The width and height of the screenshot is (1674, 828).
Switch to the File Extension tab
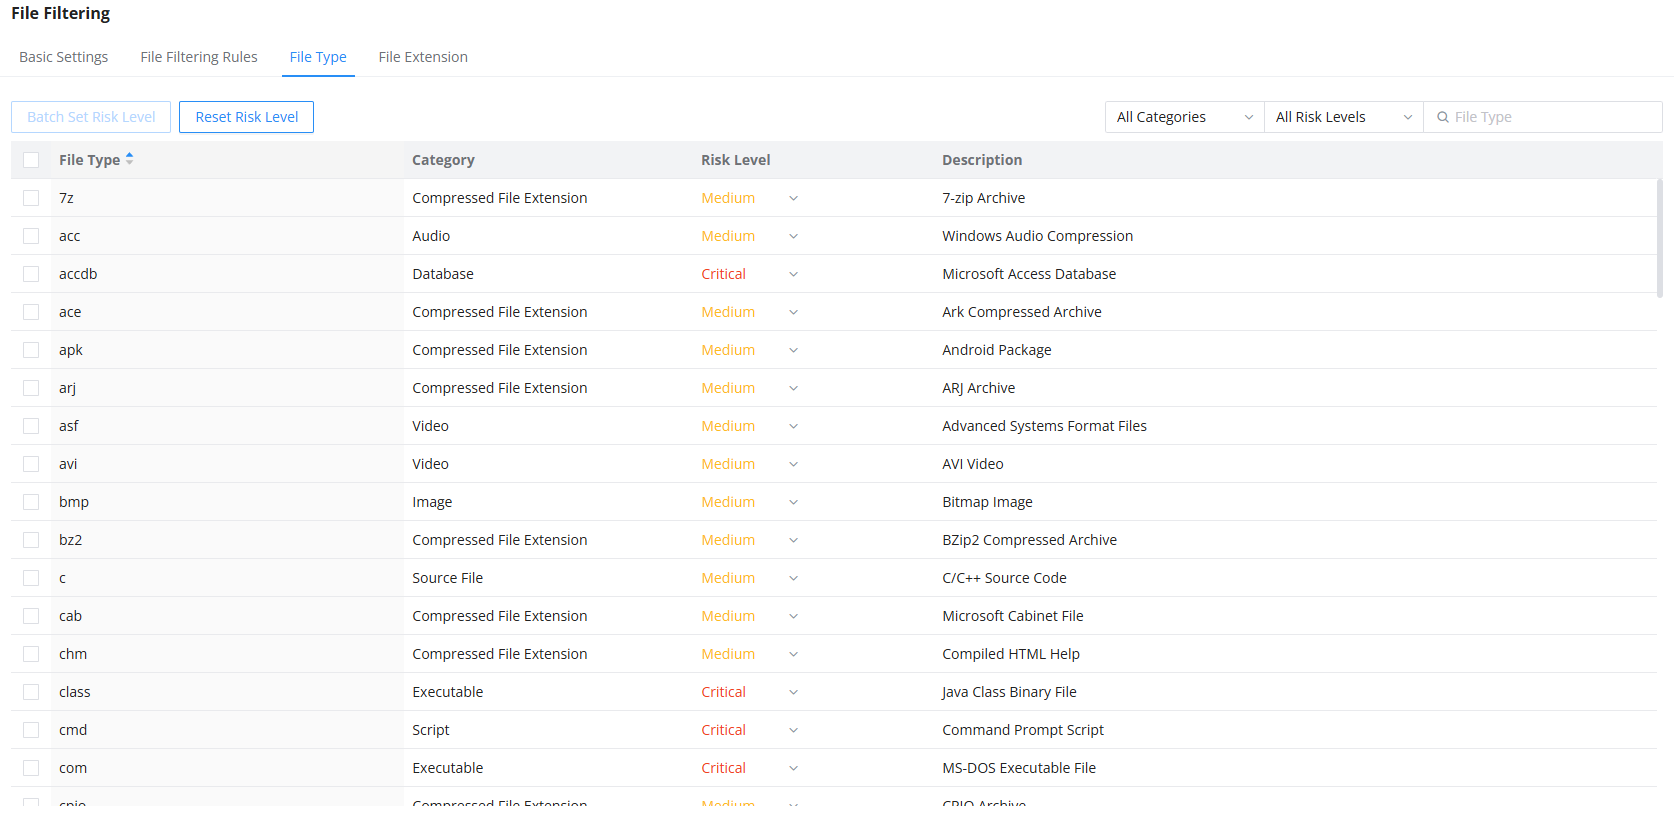(423, 57)
